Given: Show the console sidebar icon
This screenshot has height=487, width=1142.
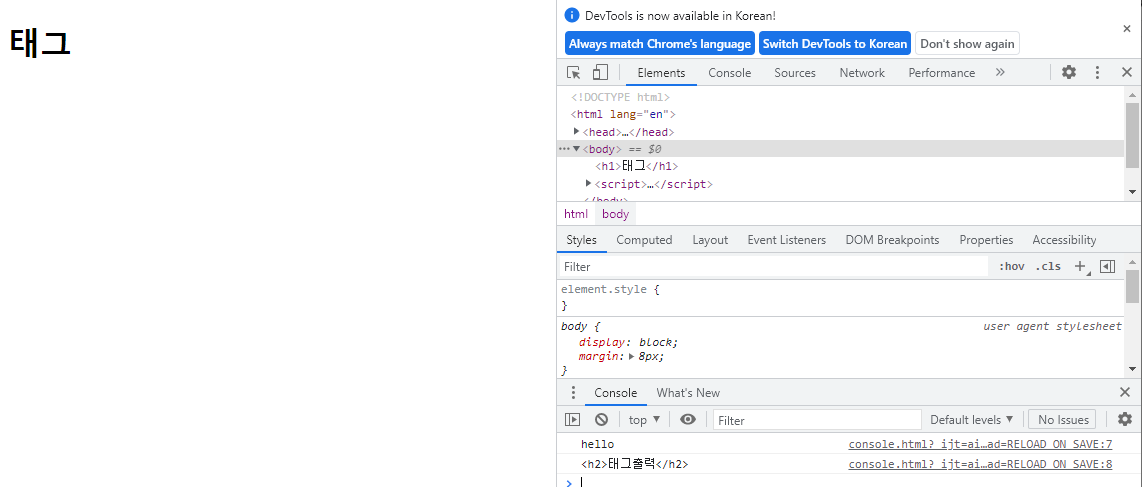Looking at the screenshot, I should click(x=572, y=419).
